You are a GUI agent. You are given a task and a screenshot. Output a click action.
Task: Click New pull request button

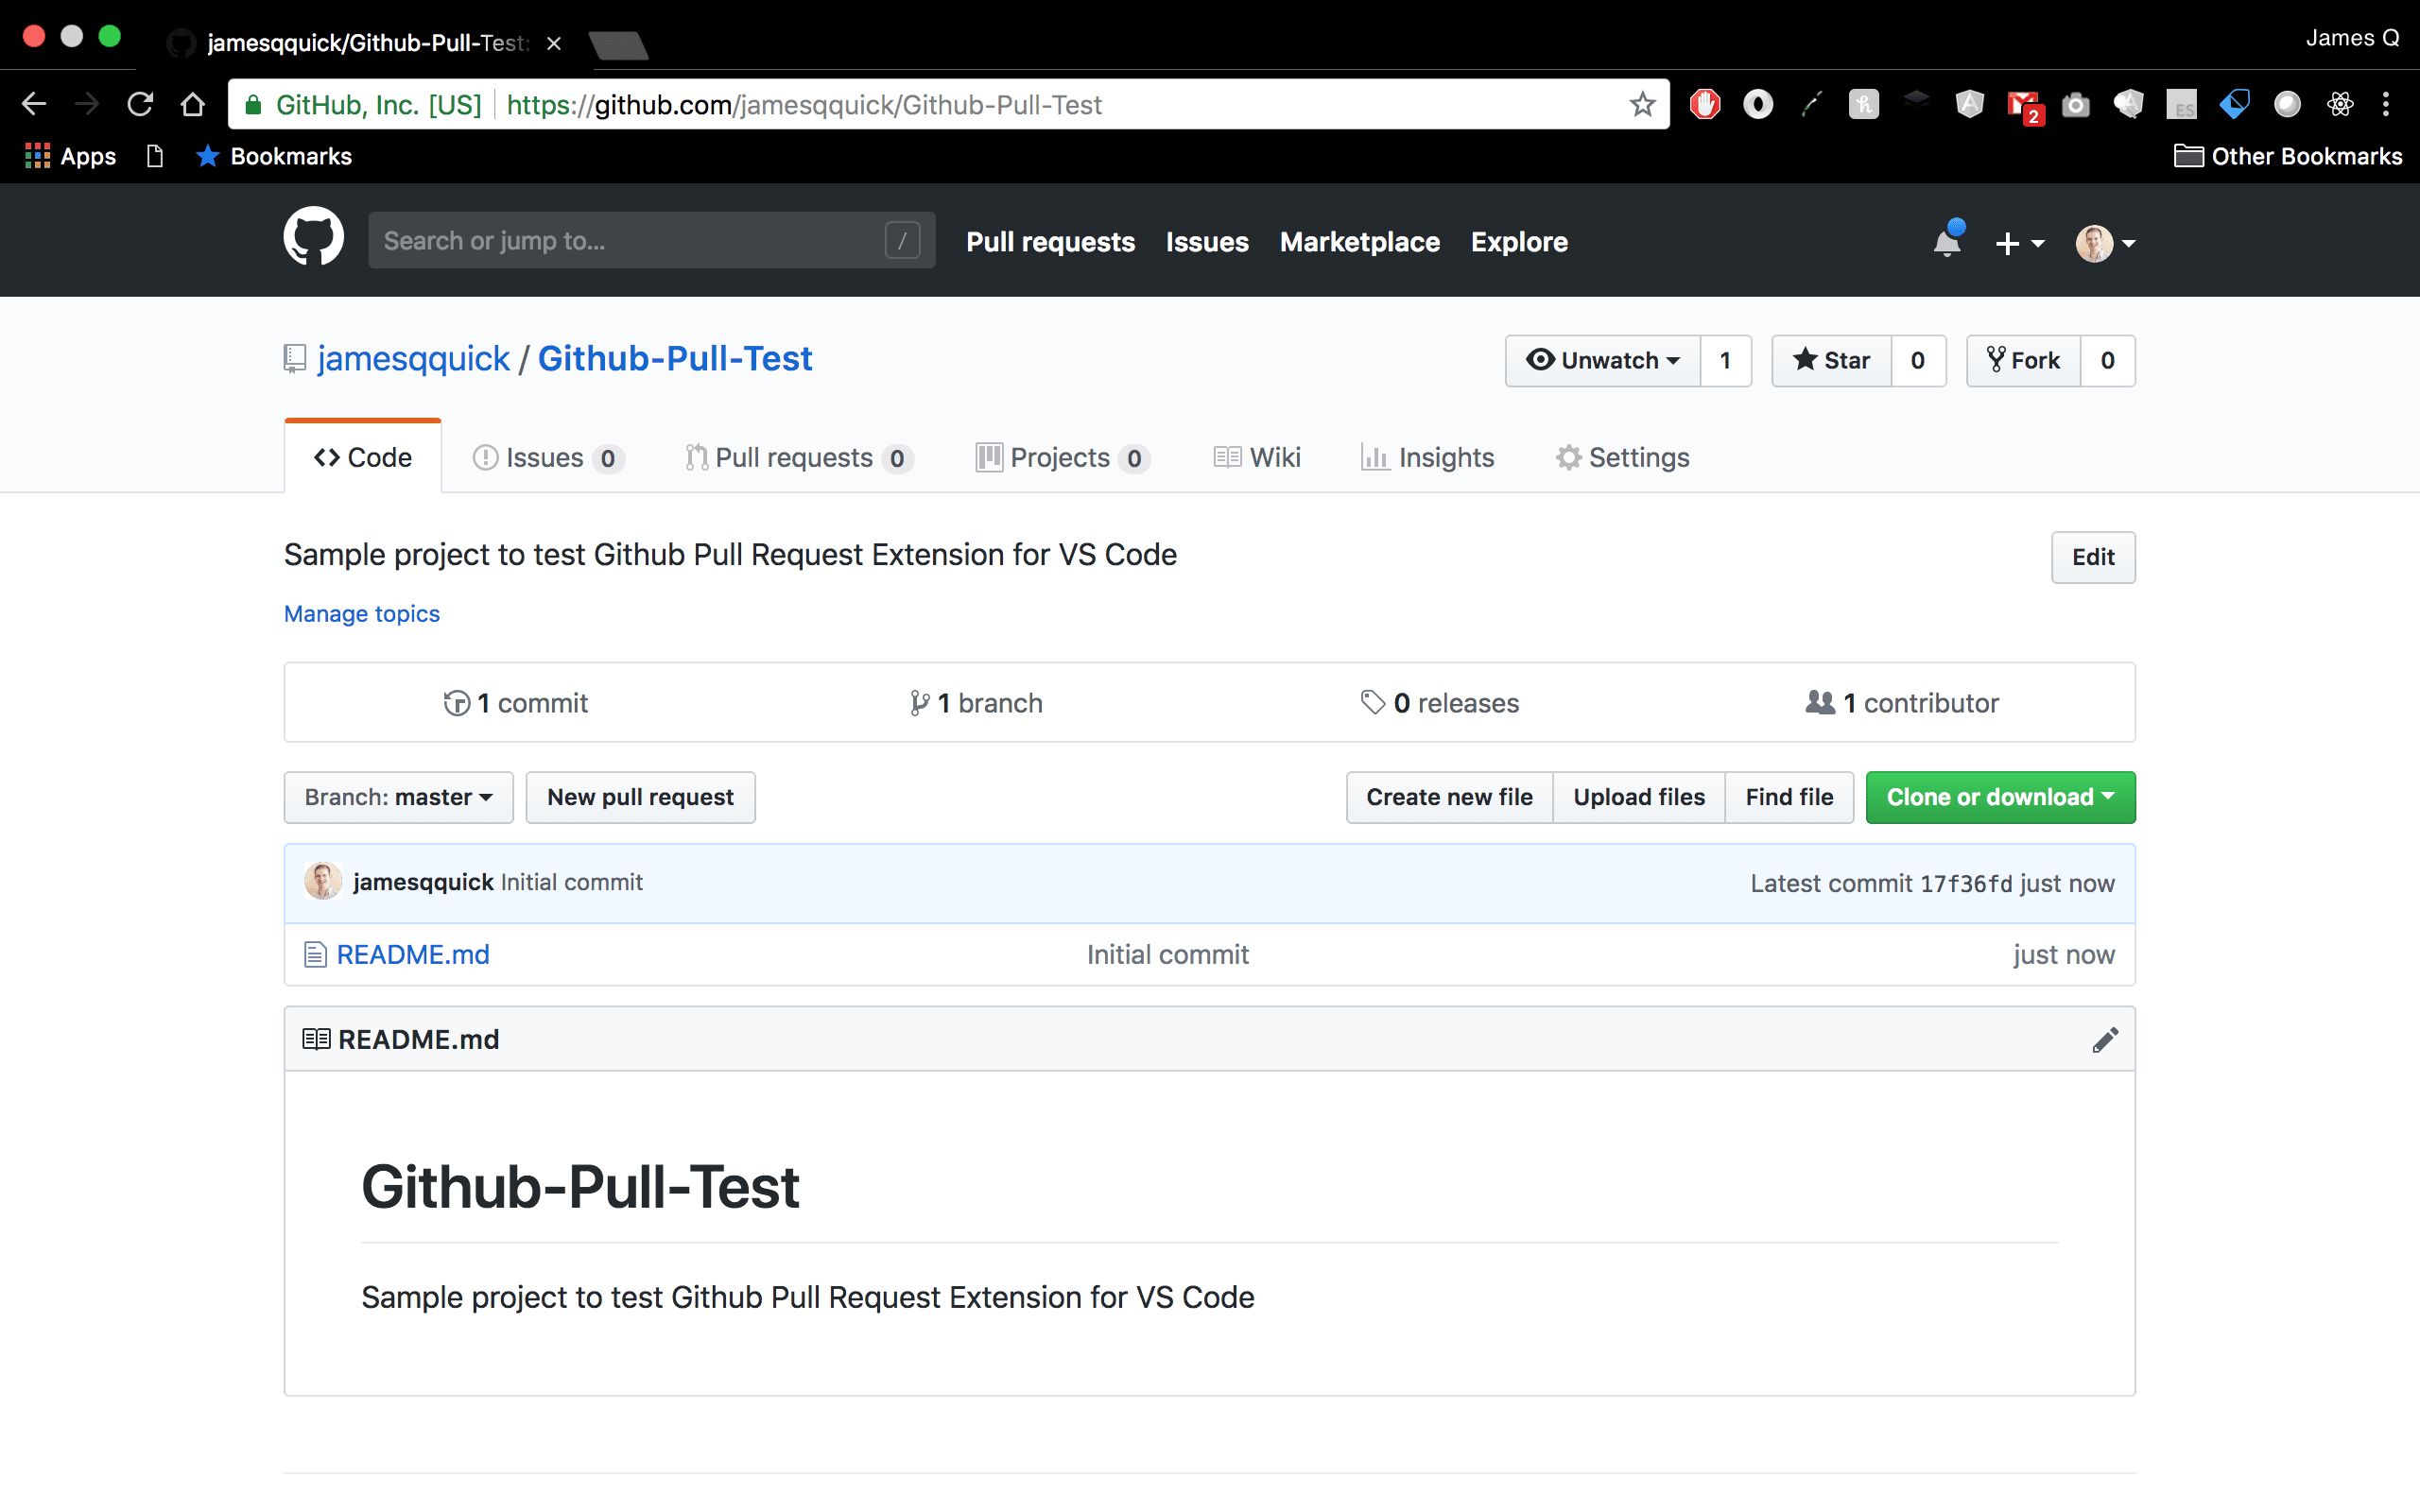click(x=640, y=797)
